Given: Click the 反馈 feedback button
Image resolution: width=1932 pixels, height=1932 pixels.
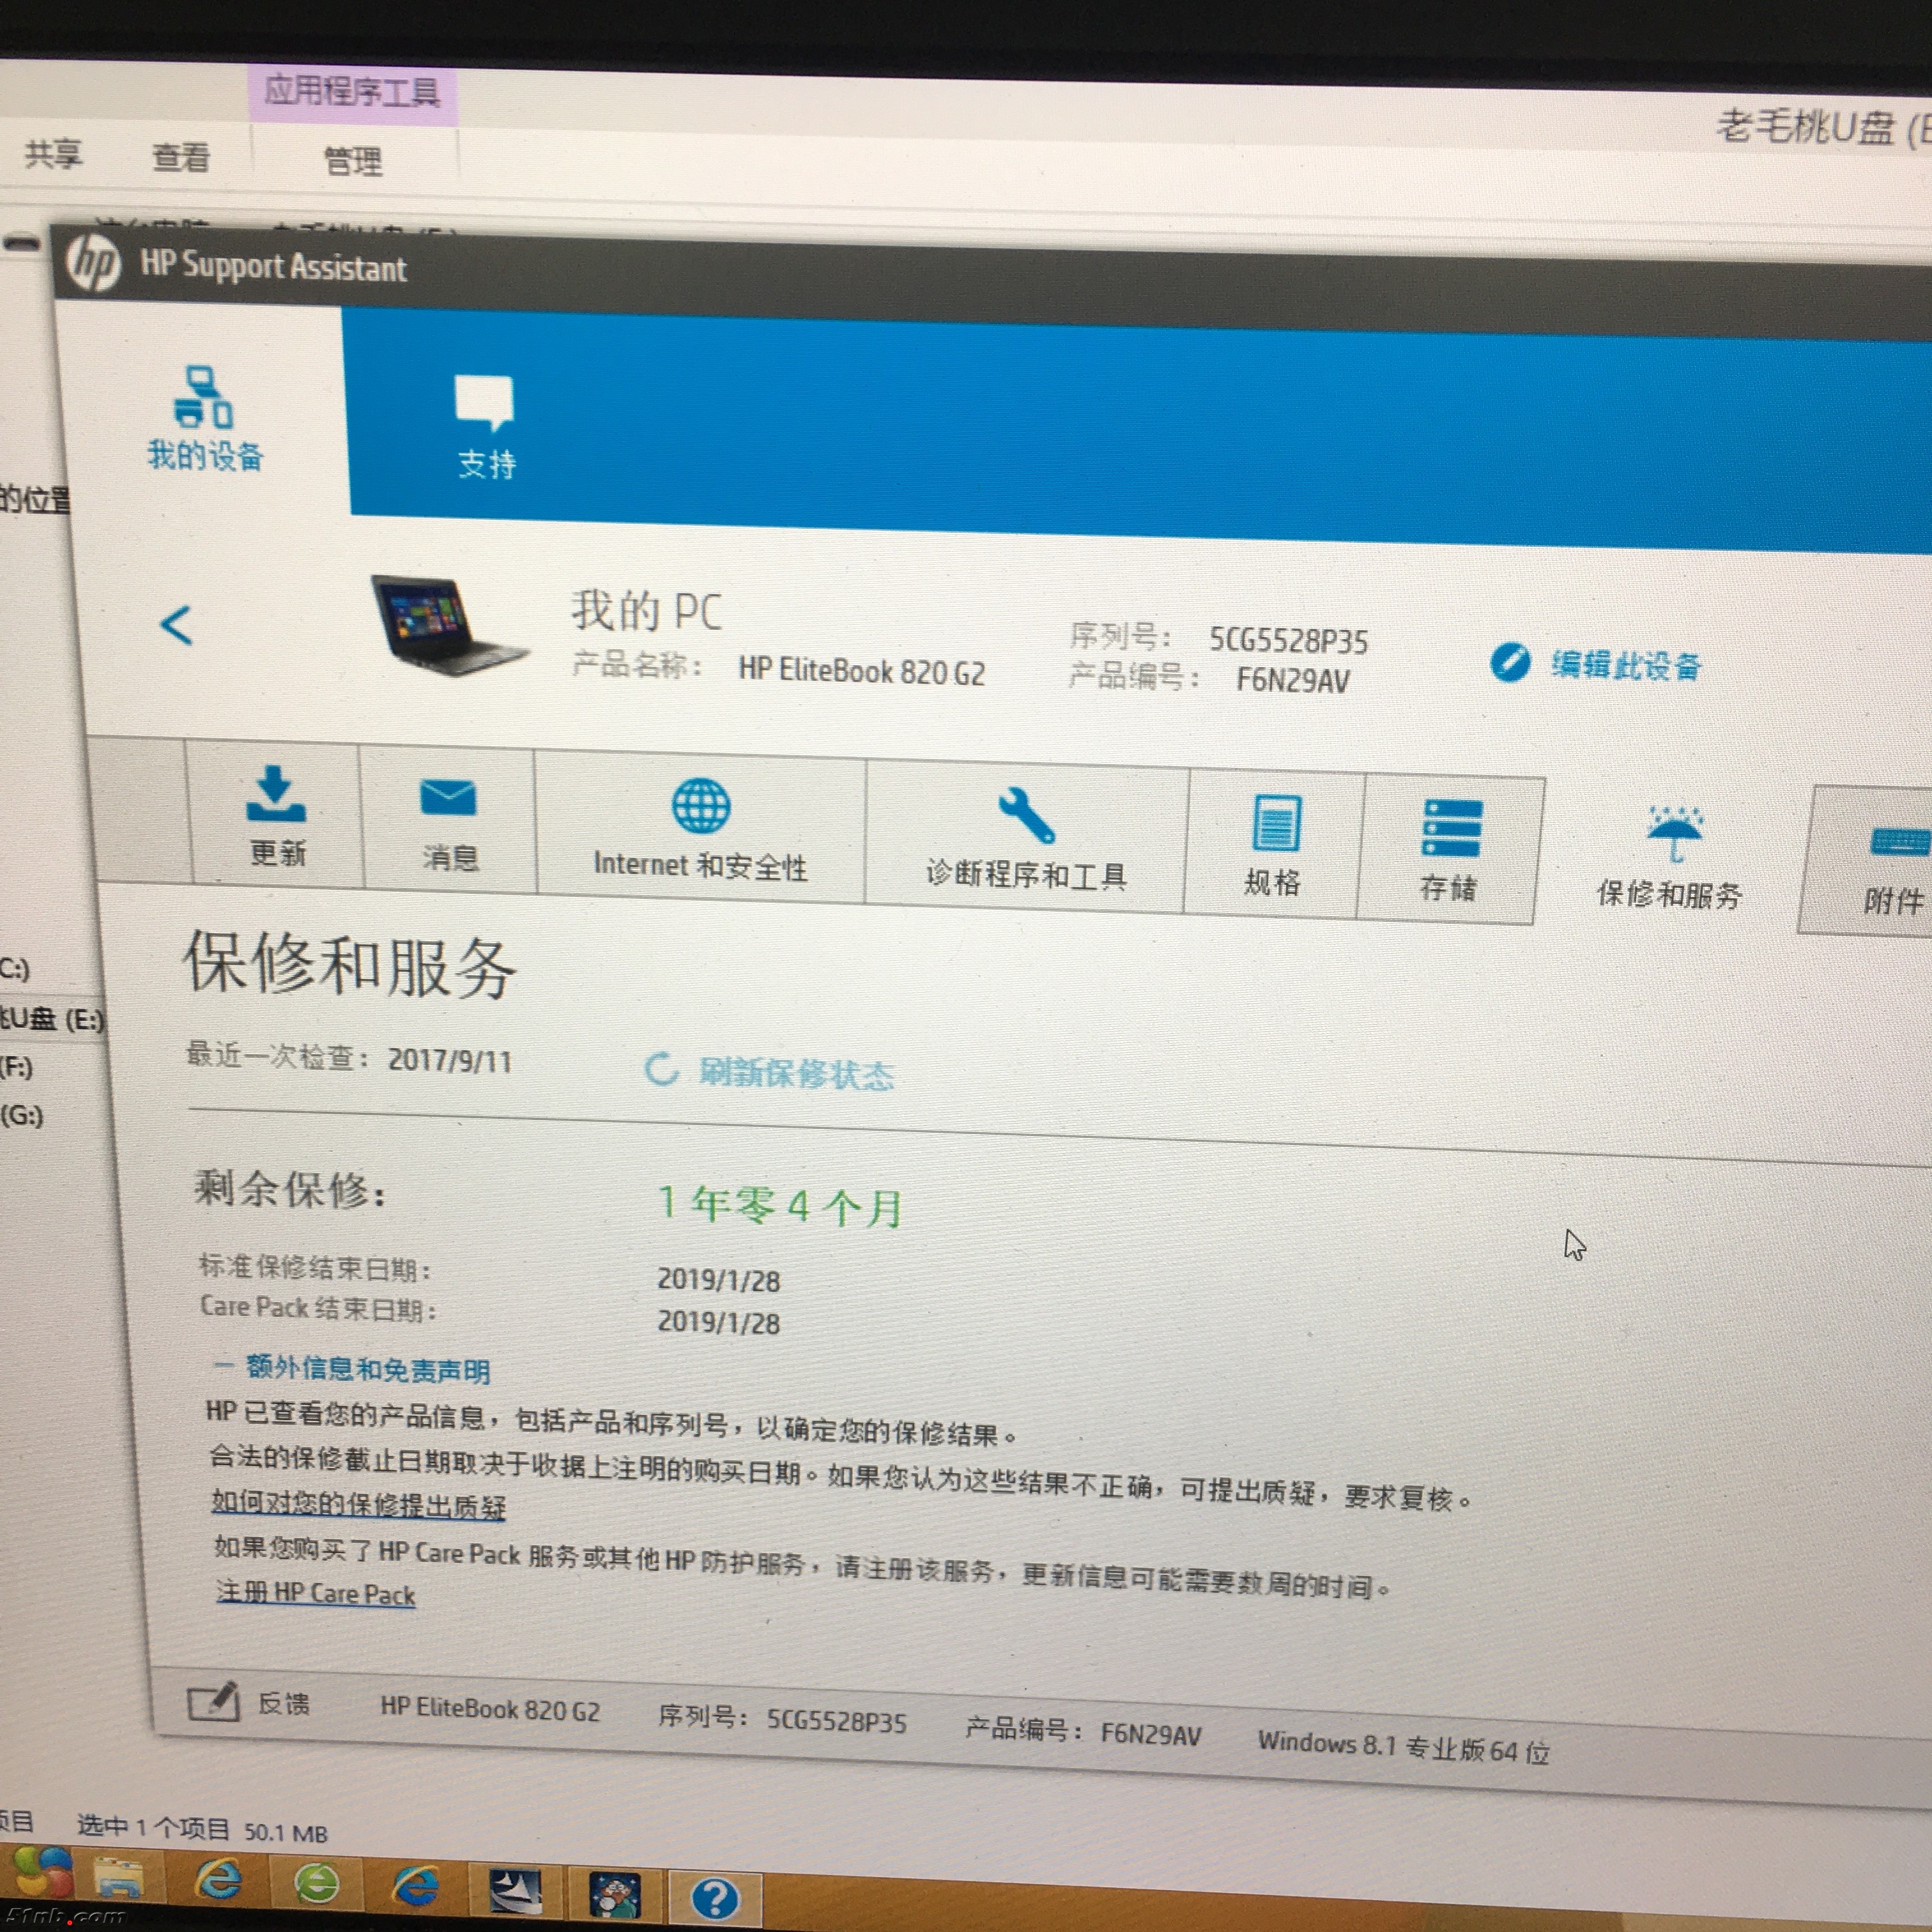Looking at the screenshot, I should click(249, 1702).
